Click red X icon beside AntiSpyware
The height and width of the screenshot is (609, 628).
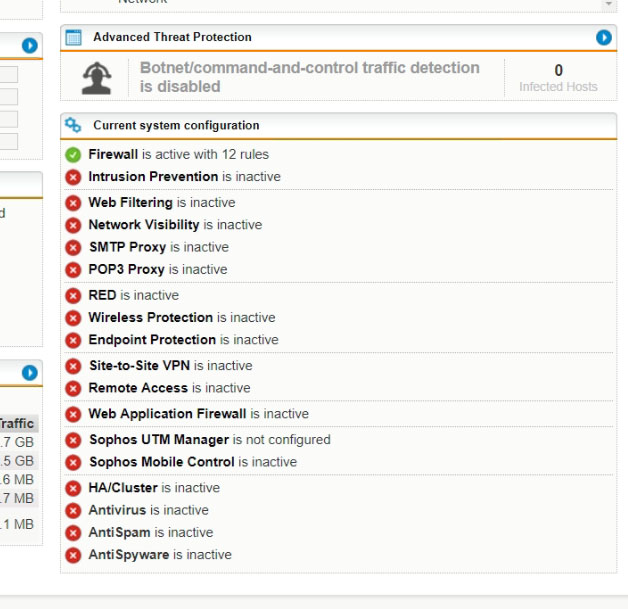click(73, 555)
